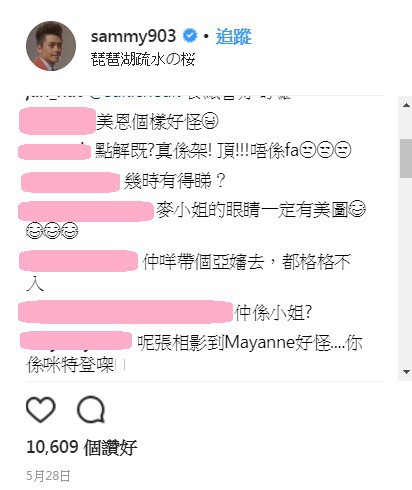
Task: View who liked via 10,609 個讚好
Action: tap(82, 447)
